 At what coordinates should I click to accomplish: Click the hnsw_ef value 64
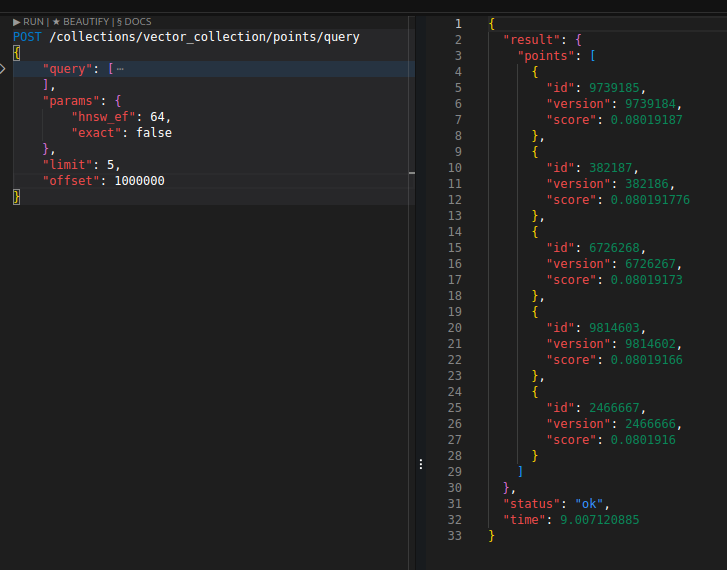pos(160,117)
